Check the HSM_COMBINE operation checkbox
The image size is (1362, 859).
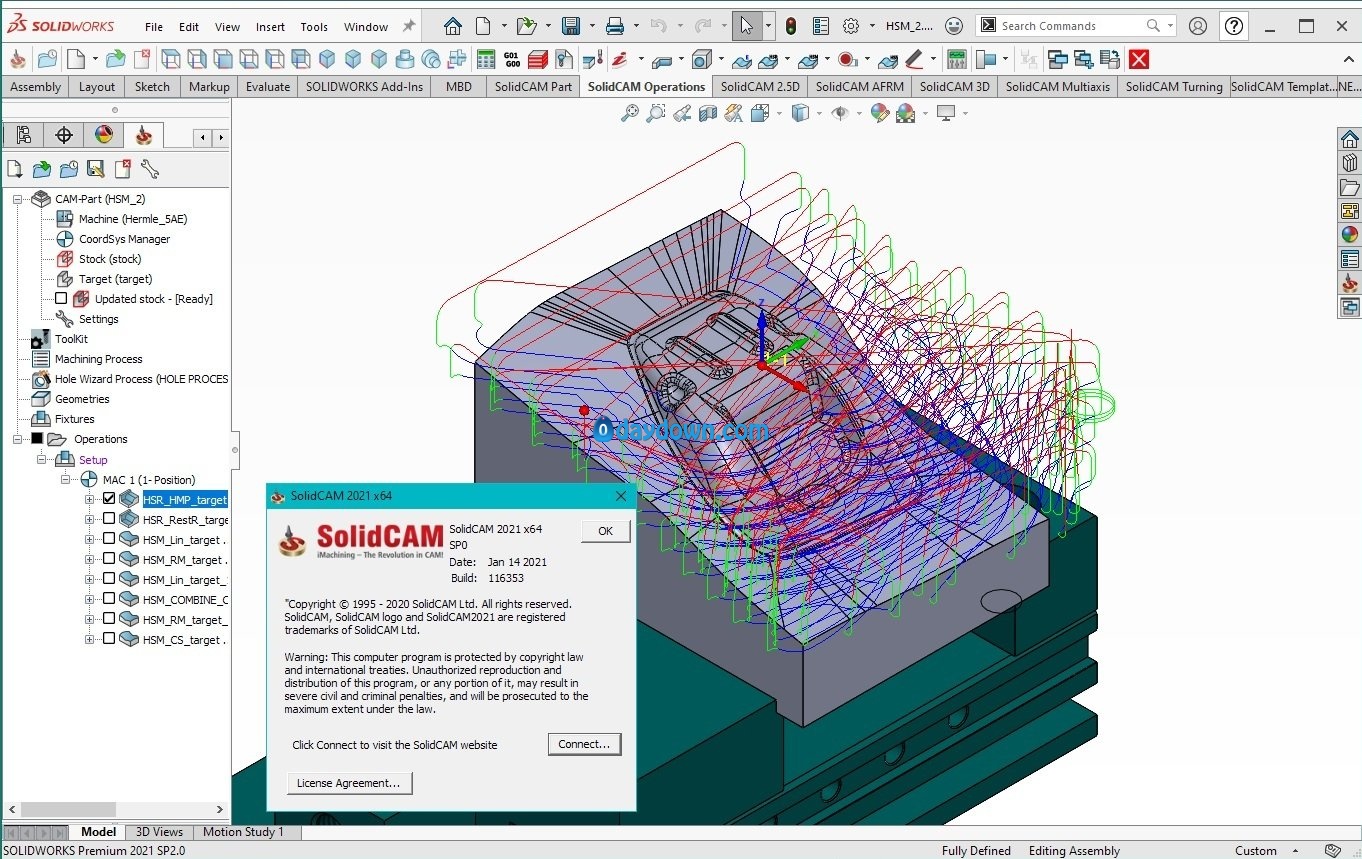(x=109, y=599)
